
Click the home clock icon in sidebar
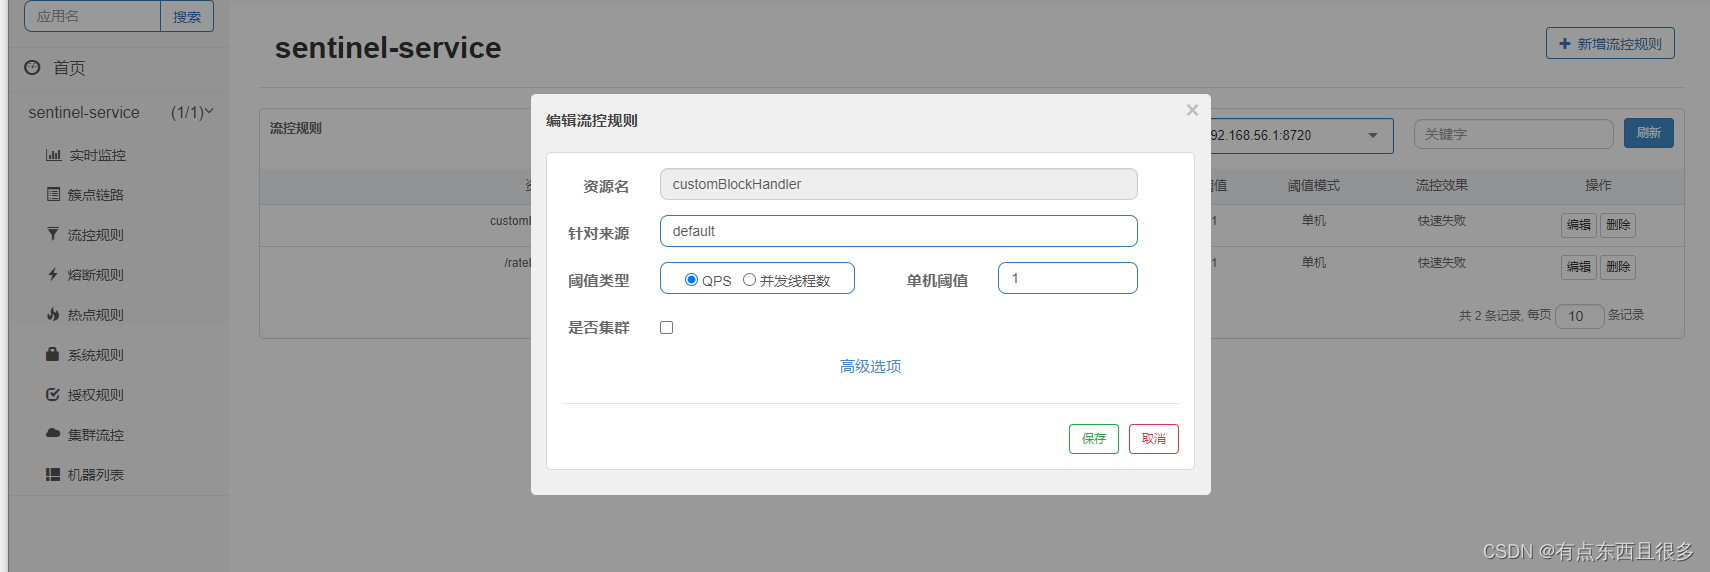(32, 67)
